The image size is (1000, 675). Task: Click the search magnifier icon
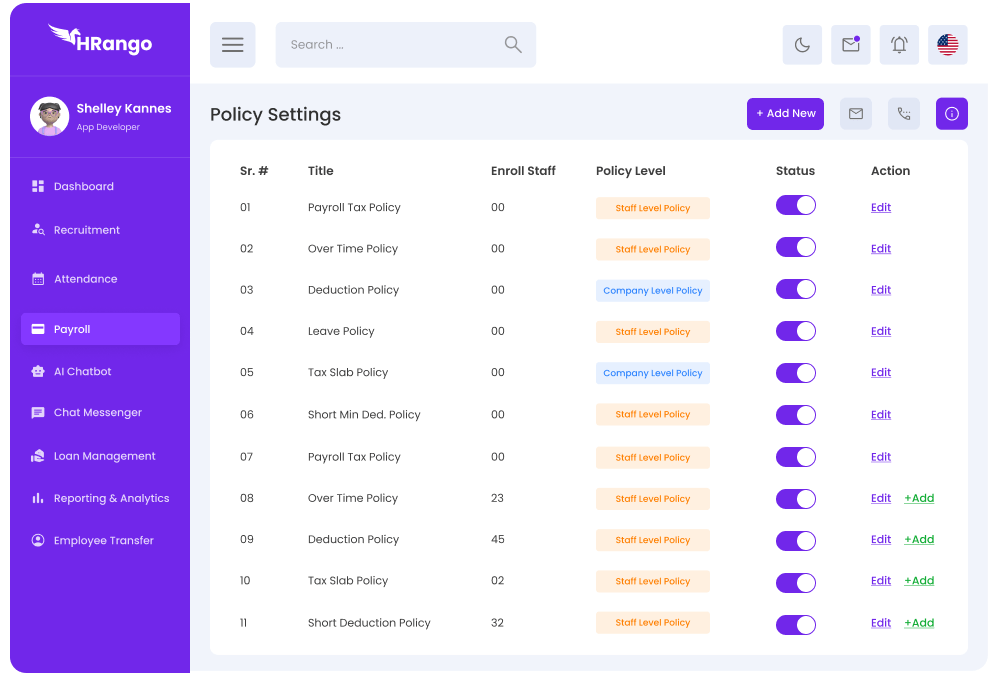tap(513, 45)
